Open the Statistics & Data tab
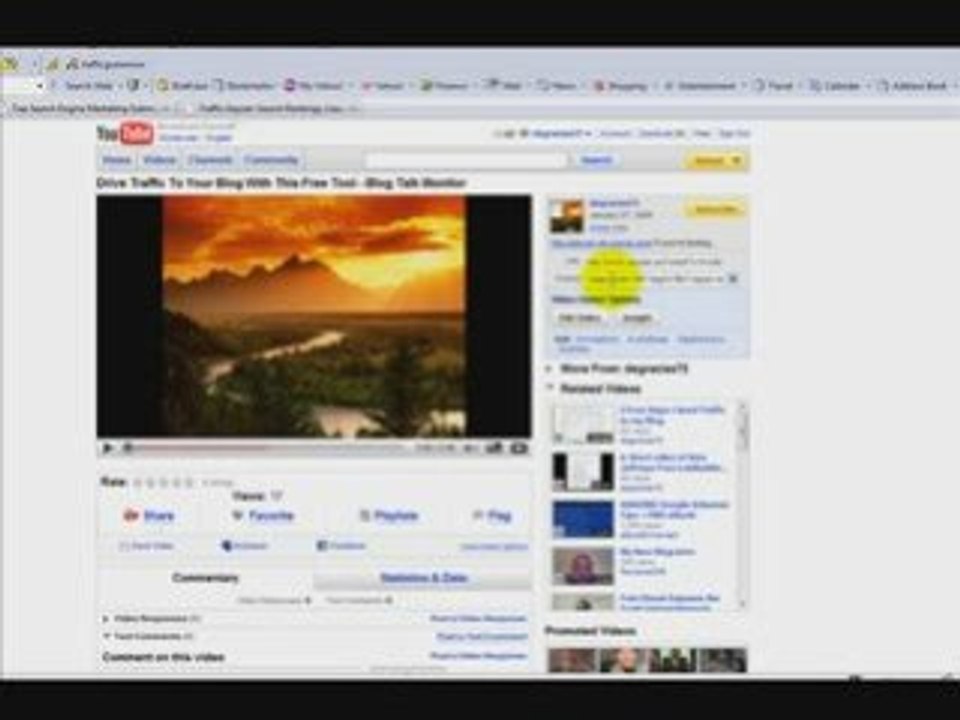The image size is (960, 720). 423,577
